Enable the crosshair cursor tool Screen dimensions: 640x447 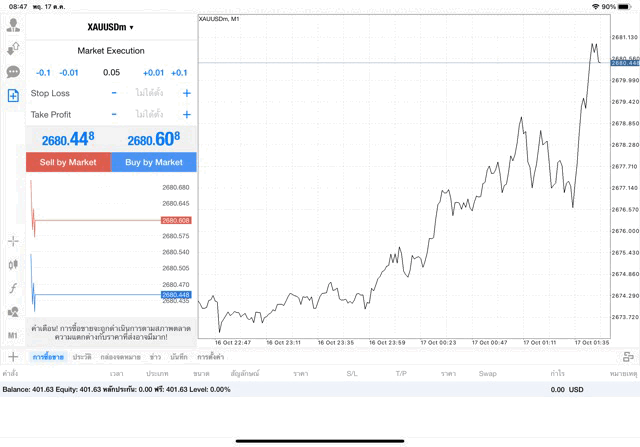[13, 241]
